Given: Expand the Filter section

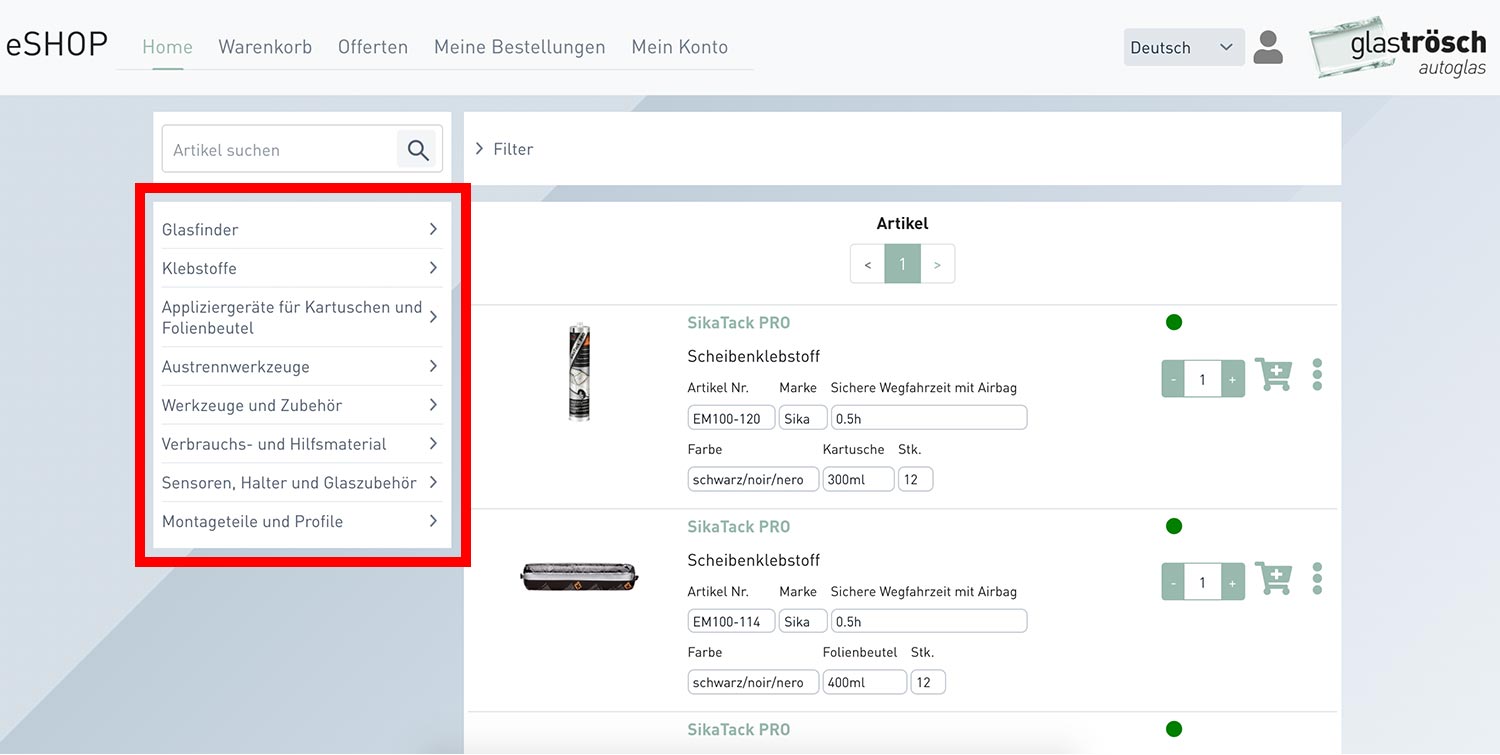Looking at the screenshot, I should [504, 149].
